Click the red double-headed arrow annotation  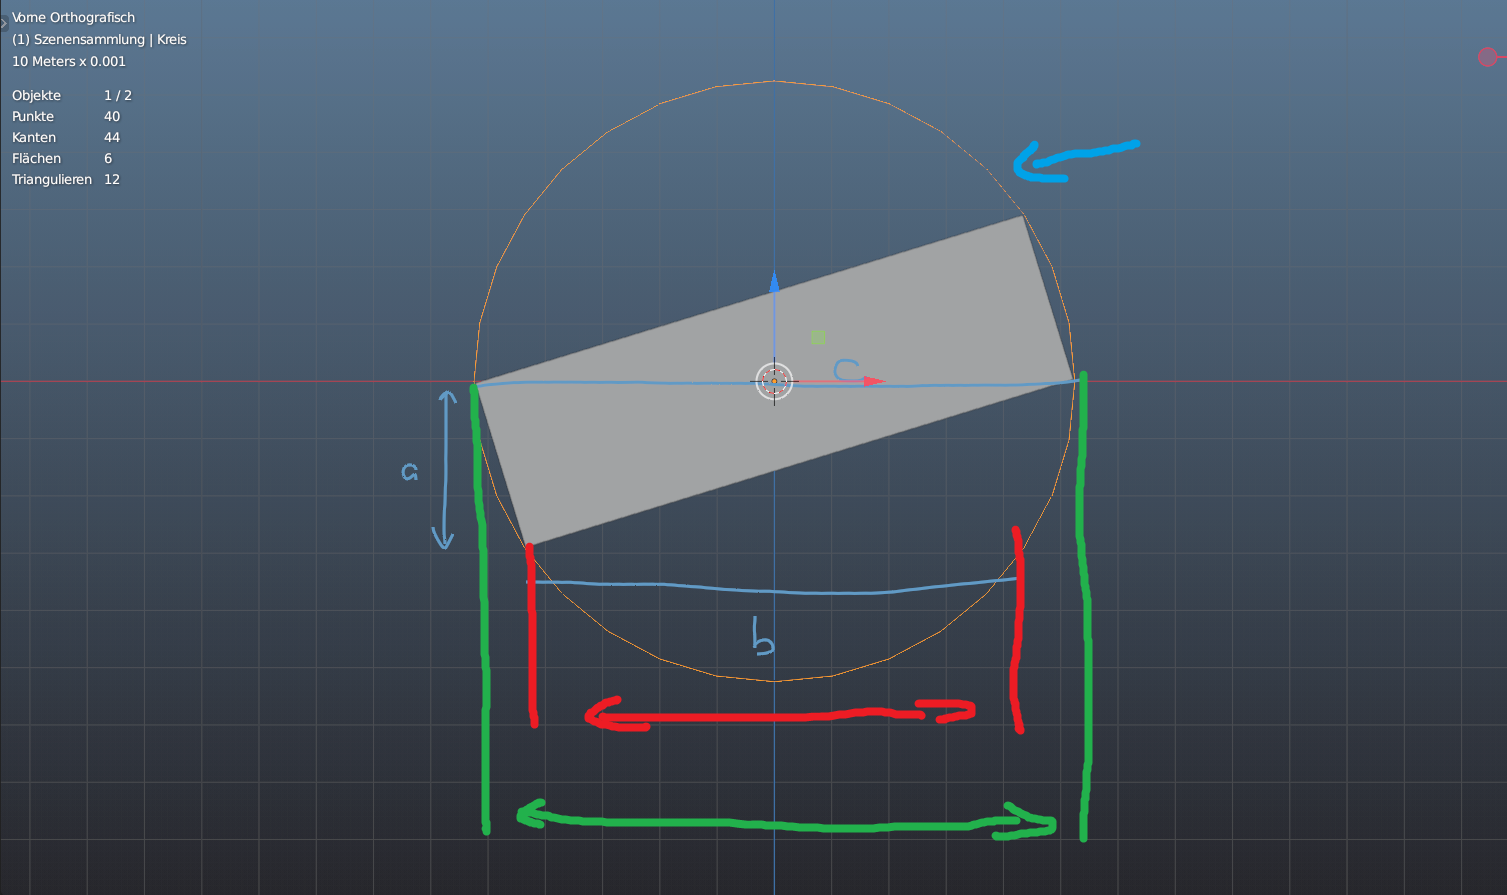[x=778, y=715]
